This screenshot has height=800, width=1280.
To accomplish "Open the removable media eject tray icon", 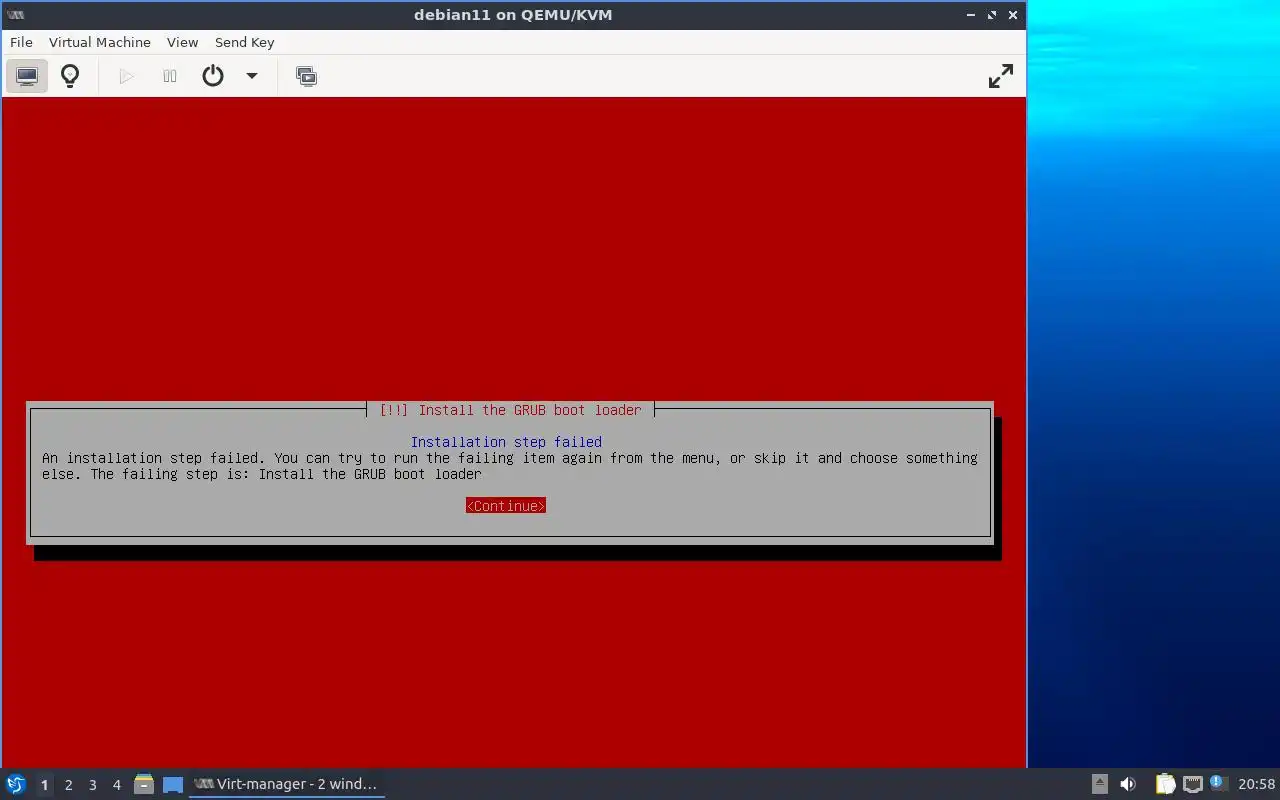I will point(1100,784).
